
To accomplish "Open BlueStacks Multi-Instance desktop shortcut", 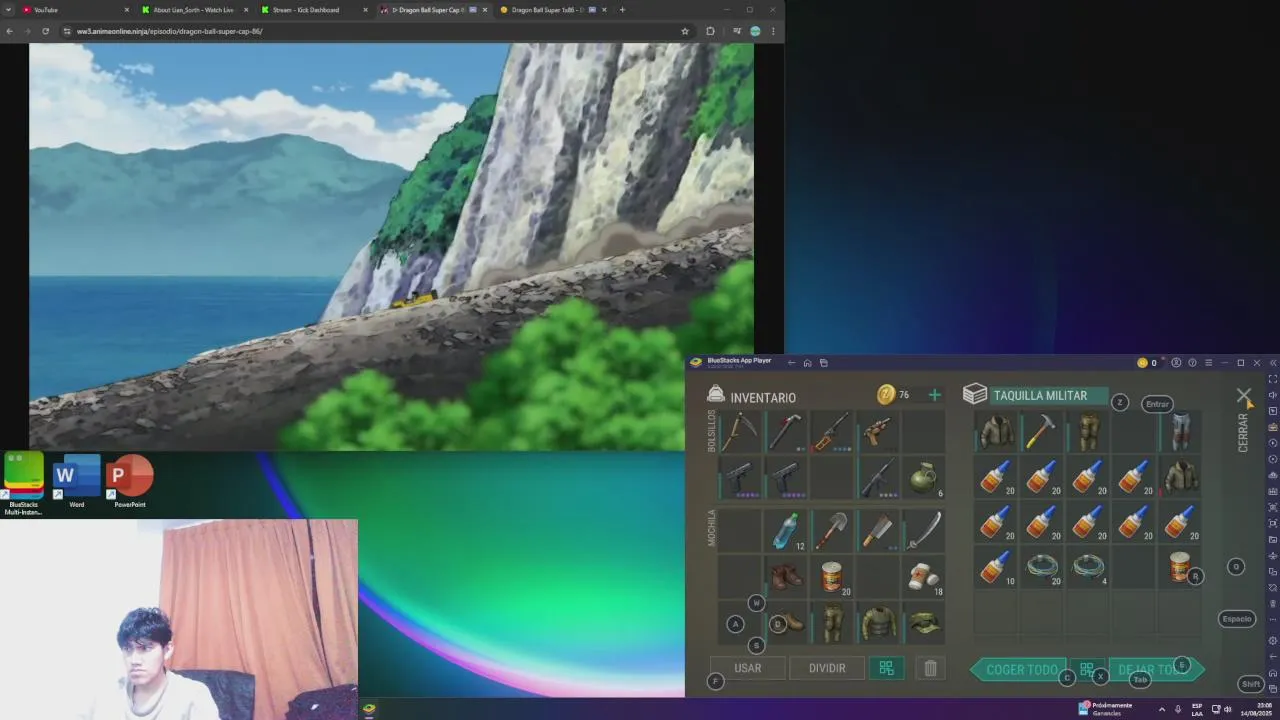I will pos(23,483).
